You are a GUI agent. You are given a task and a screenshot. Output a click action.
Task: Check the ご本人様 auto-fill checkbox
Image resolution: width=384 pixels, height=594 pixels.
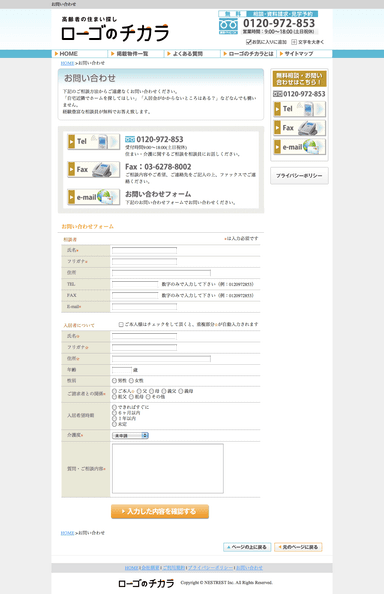pyautogui.click(x=121, y=325)
